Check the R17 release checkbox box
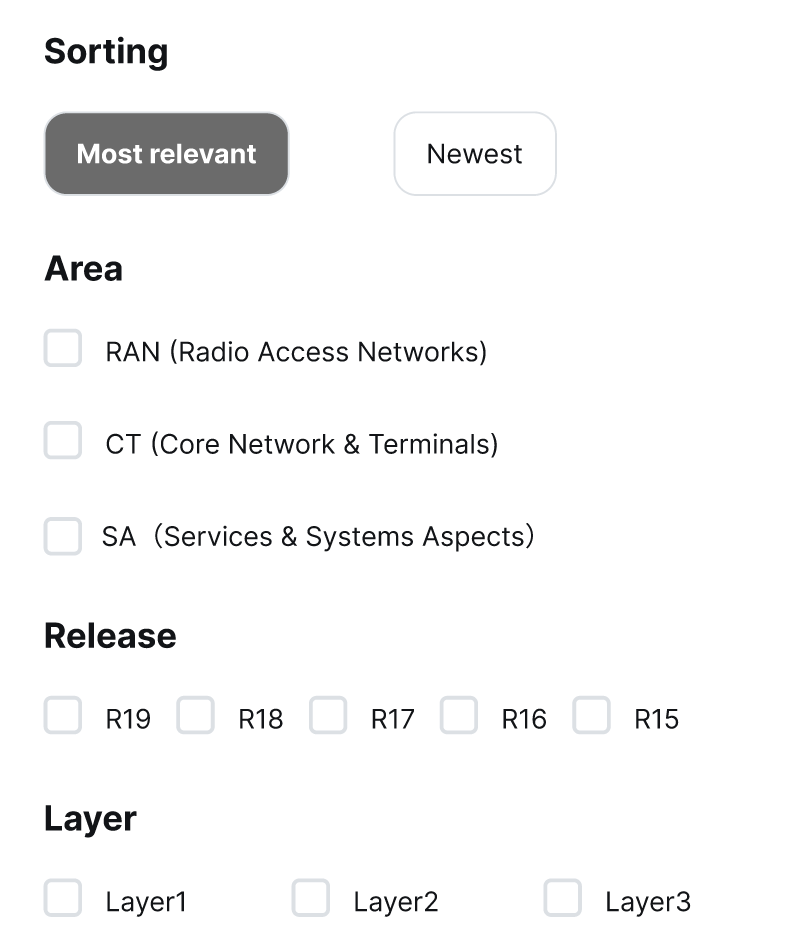Image resolution: width=808 pixels, height=944 pixels. tap(328, 716)
